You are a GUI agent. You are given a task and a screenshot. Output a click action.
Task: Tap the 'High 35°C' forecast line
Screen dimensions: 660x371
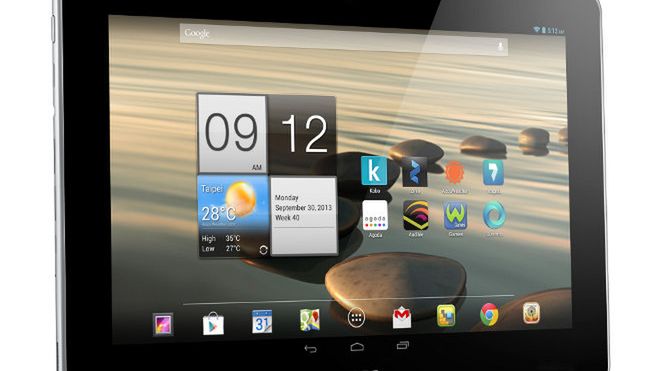(221, 238)
